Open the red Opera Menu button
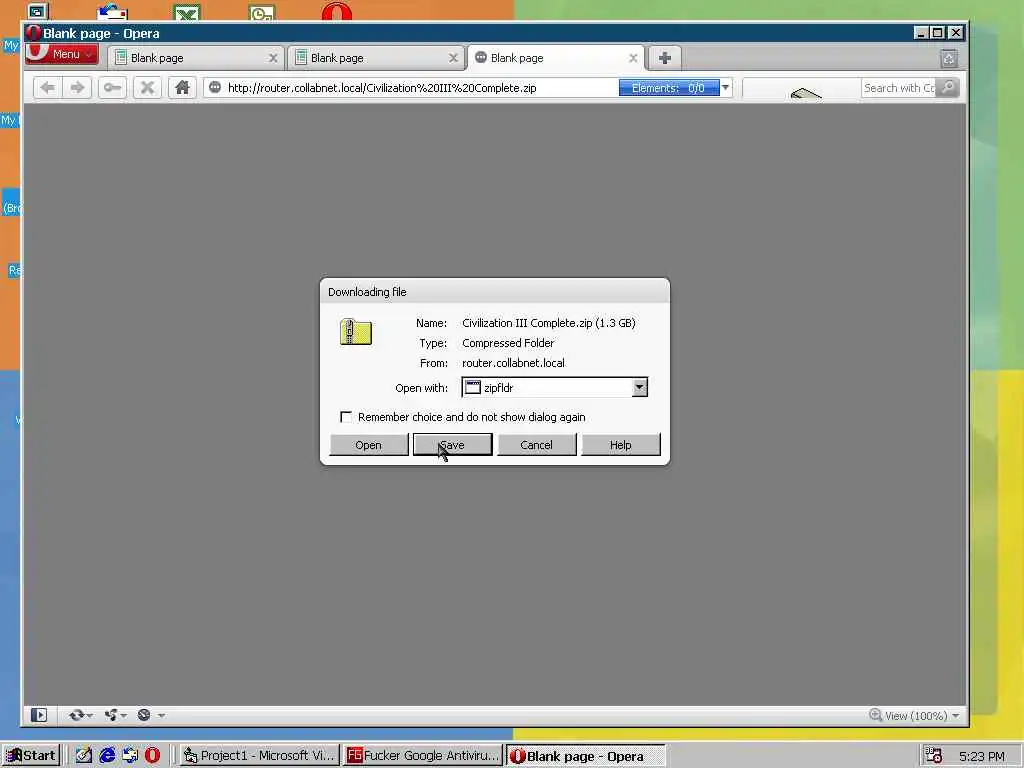The width and height of the screenshot is (1024, 768). coord(62,54)
